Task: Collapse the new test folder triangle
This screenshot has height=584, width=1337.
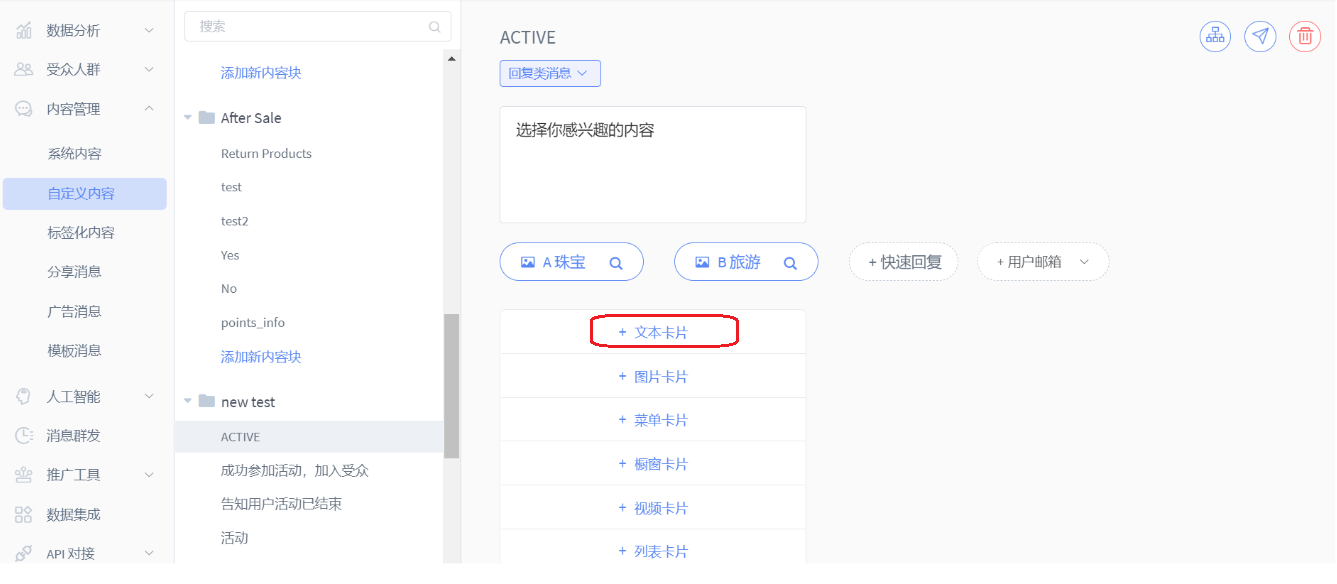Action: point(188,402)
